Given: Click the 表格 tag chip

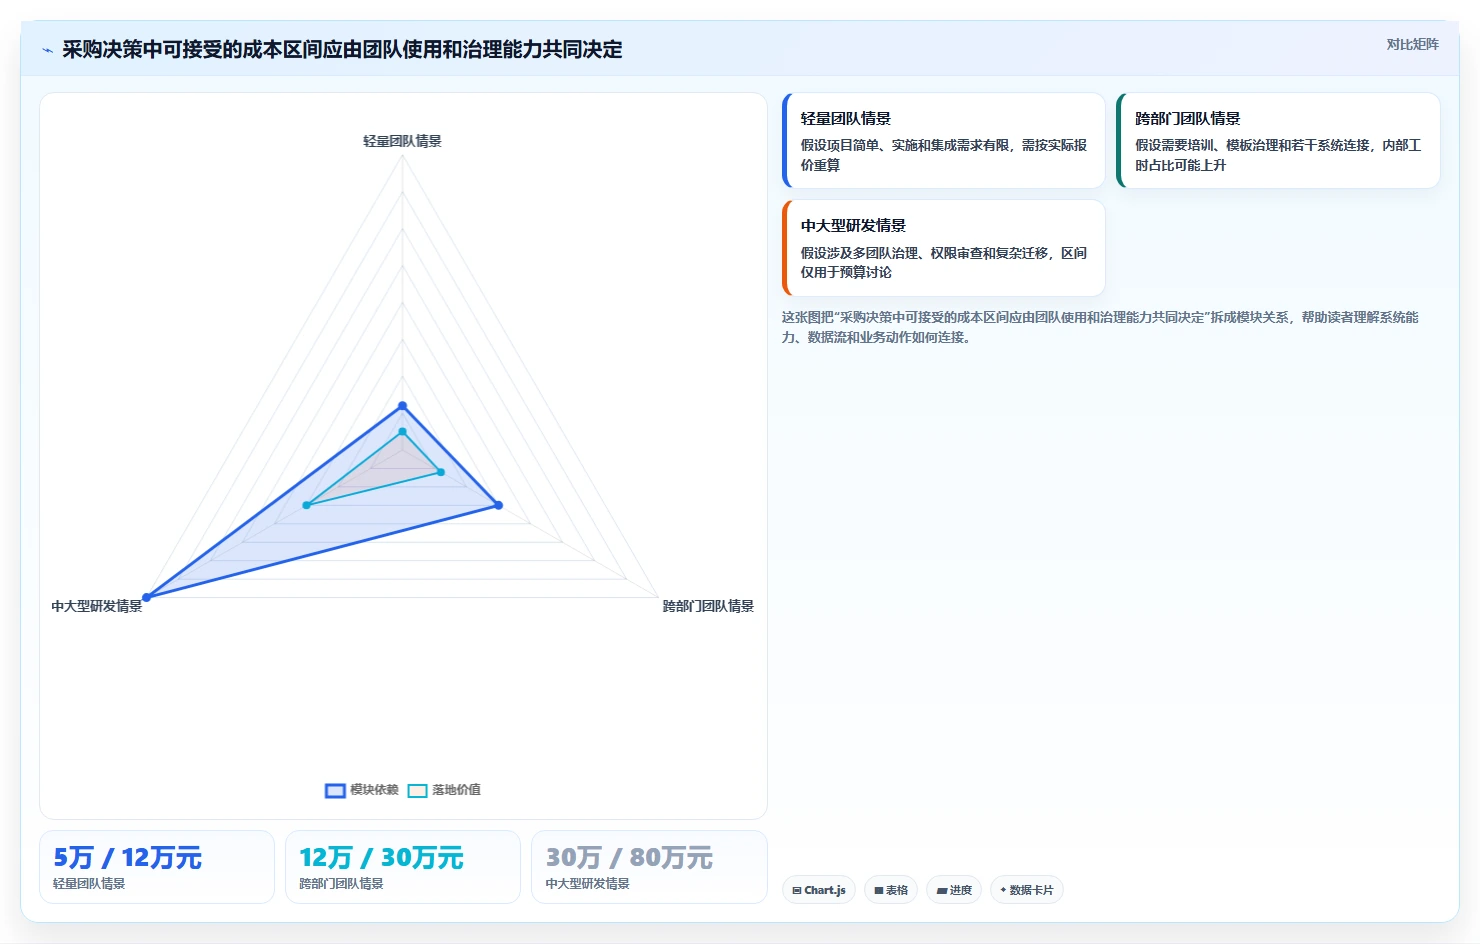Looking at the screenshot, I should click(x=891, y=890).
